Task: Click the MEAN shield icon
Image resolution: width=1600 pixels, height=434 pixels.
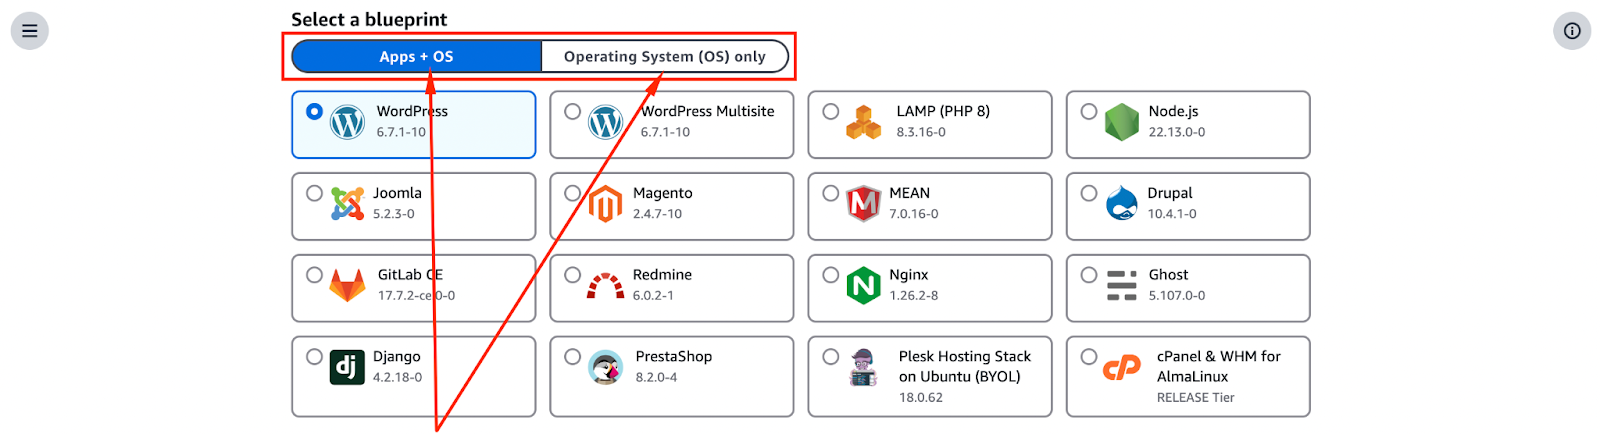Action: [x=864, y=204]
